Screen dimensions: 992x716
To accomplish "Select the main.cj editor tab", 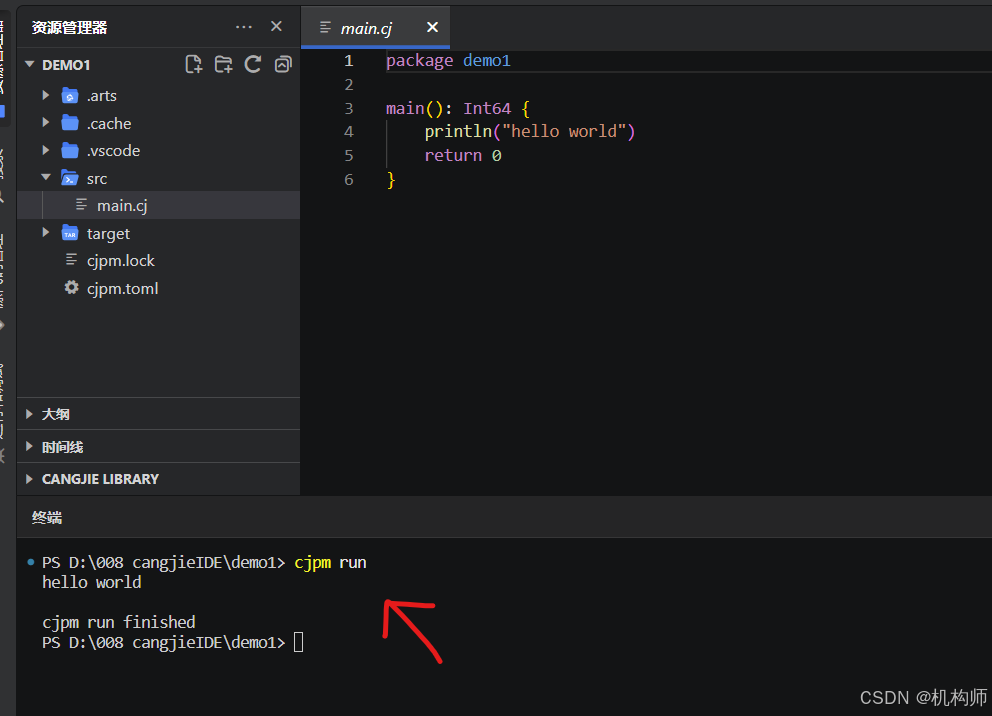I will click(x=375, y=28).
